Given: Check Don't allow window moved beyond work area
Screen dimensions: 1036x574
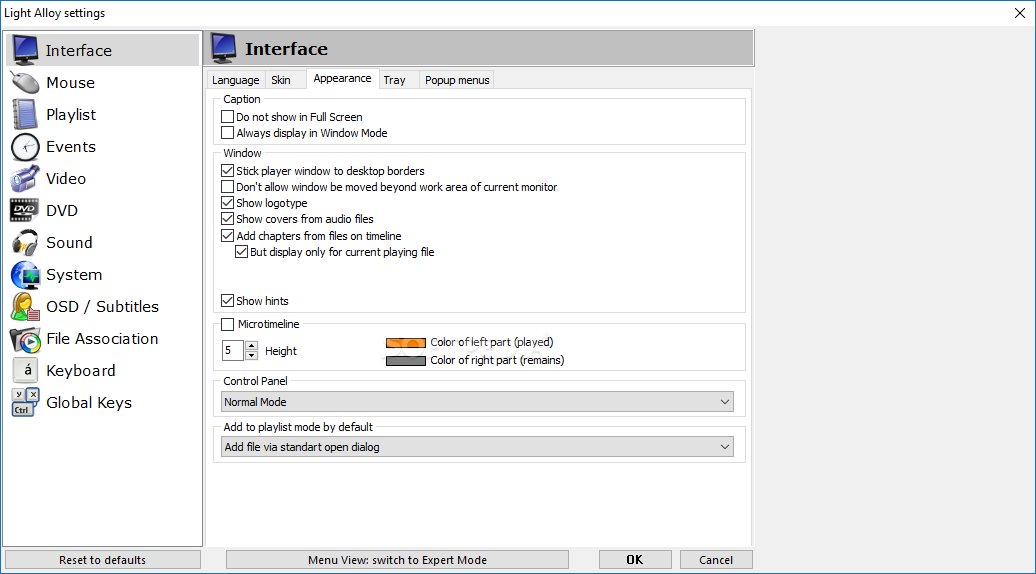Looking at the screenshot, I should pos(227,187).
